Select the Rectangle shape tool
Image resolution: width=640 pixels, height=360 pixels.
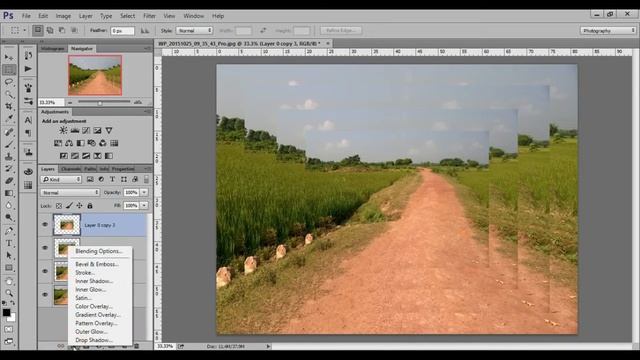click(x=9, y=268)
